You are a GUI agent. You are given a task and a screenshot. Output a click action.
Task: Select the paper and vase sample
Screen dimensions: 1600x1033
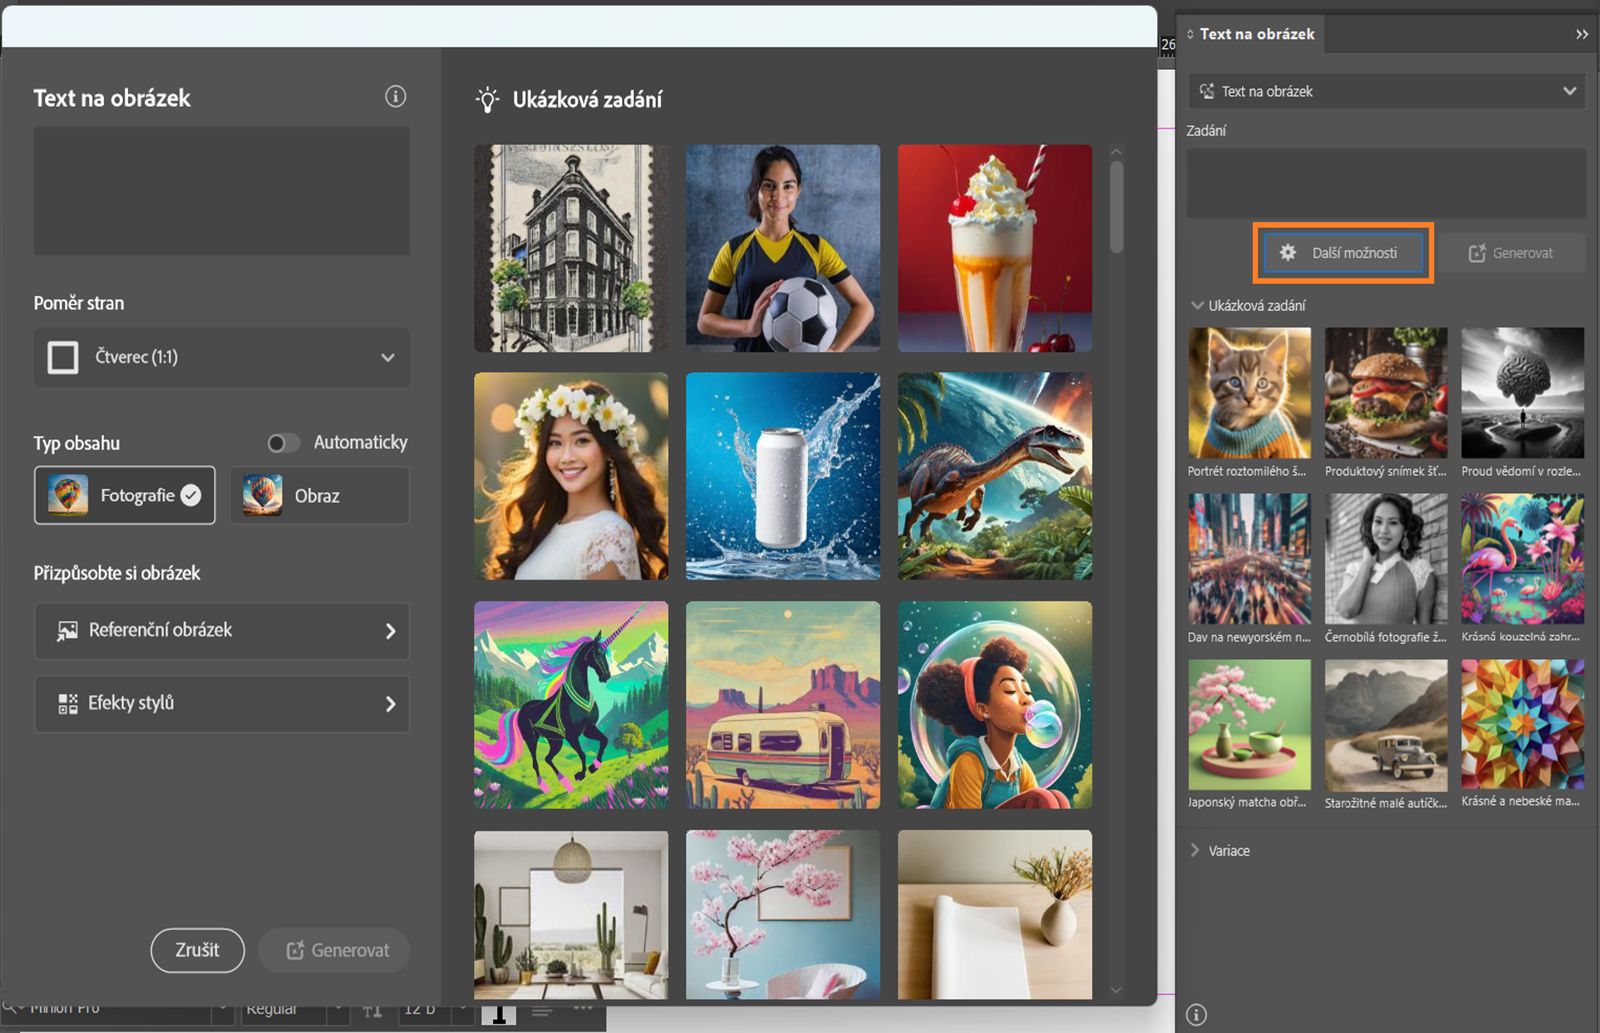click(x=995, y=915)
